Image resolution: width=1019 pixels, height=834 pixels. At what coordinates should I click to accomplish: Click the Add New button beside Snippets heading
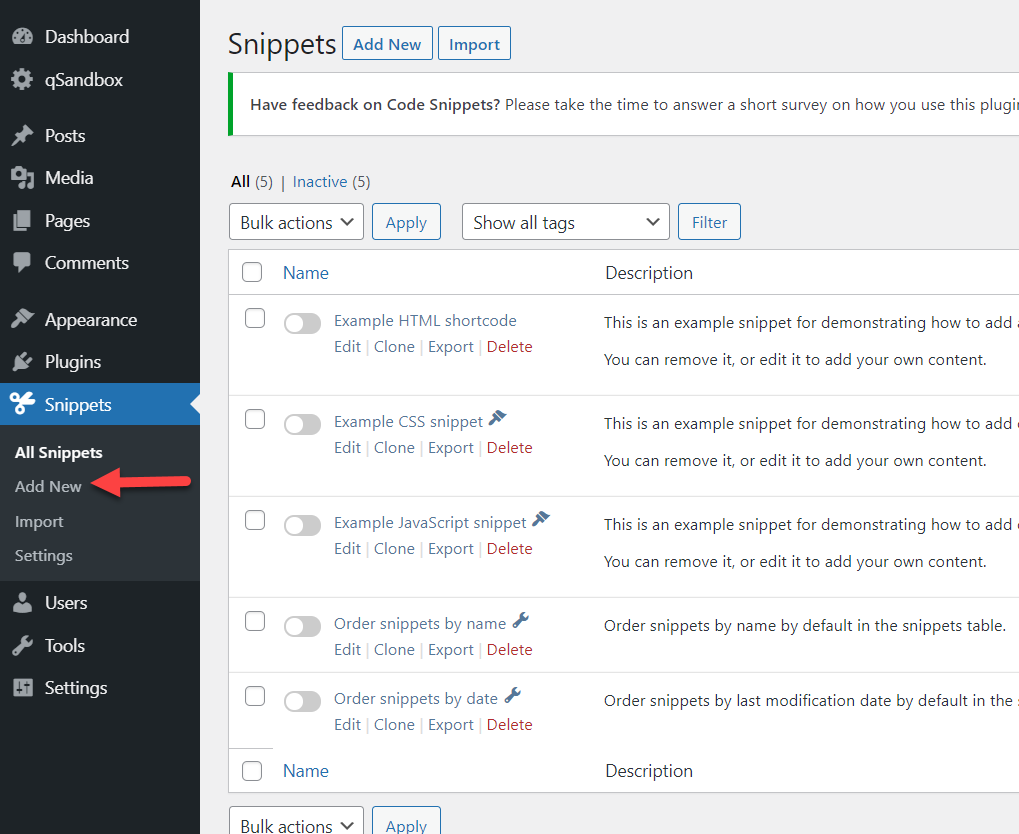click(387, 44)
